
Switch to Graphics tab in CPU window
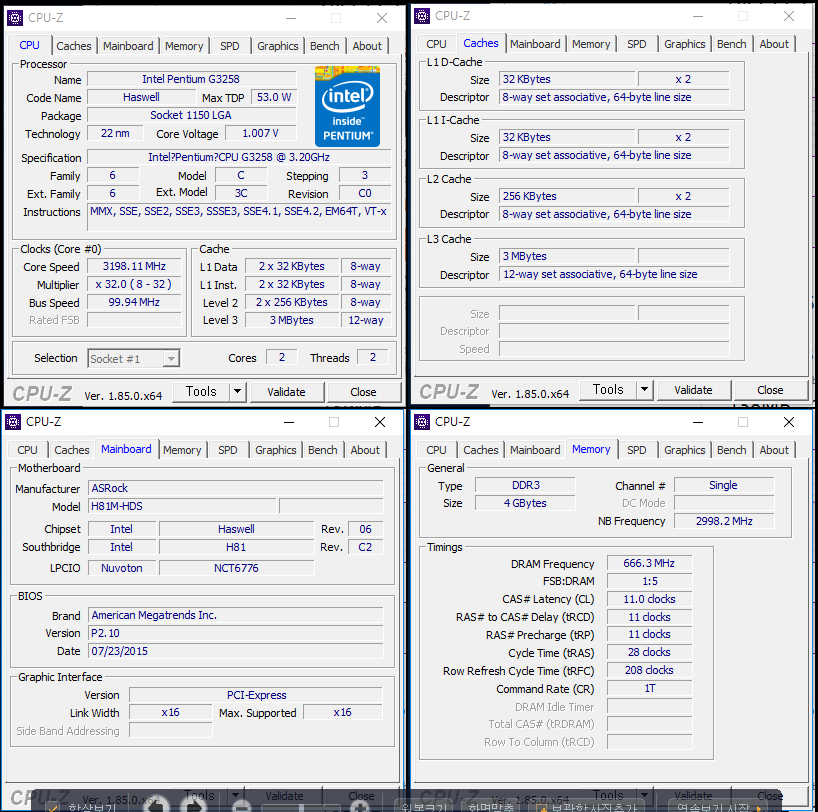coord(278,46)
